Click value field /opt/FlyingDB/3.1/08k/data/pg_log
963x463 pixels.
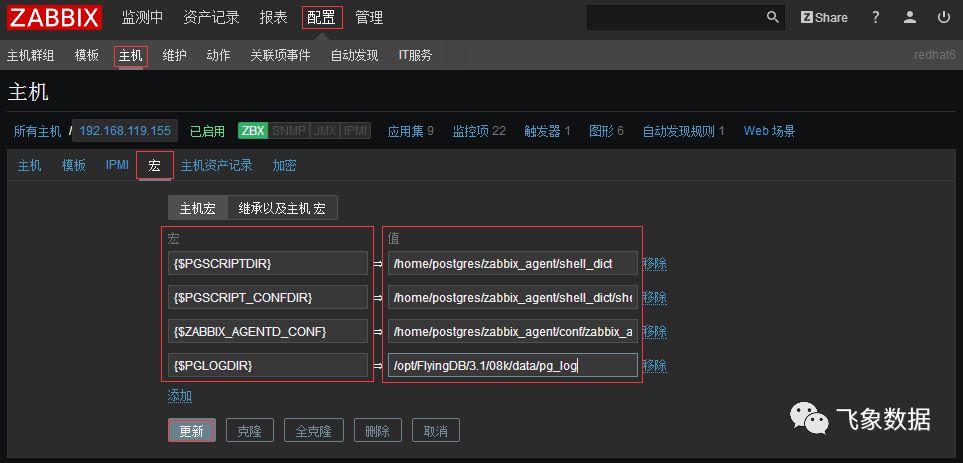coord(513,365)
